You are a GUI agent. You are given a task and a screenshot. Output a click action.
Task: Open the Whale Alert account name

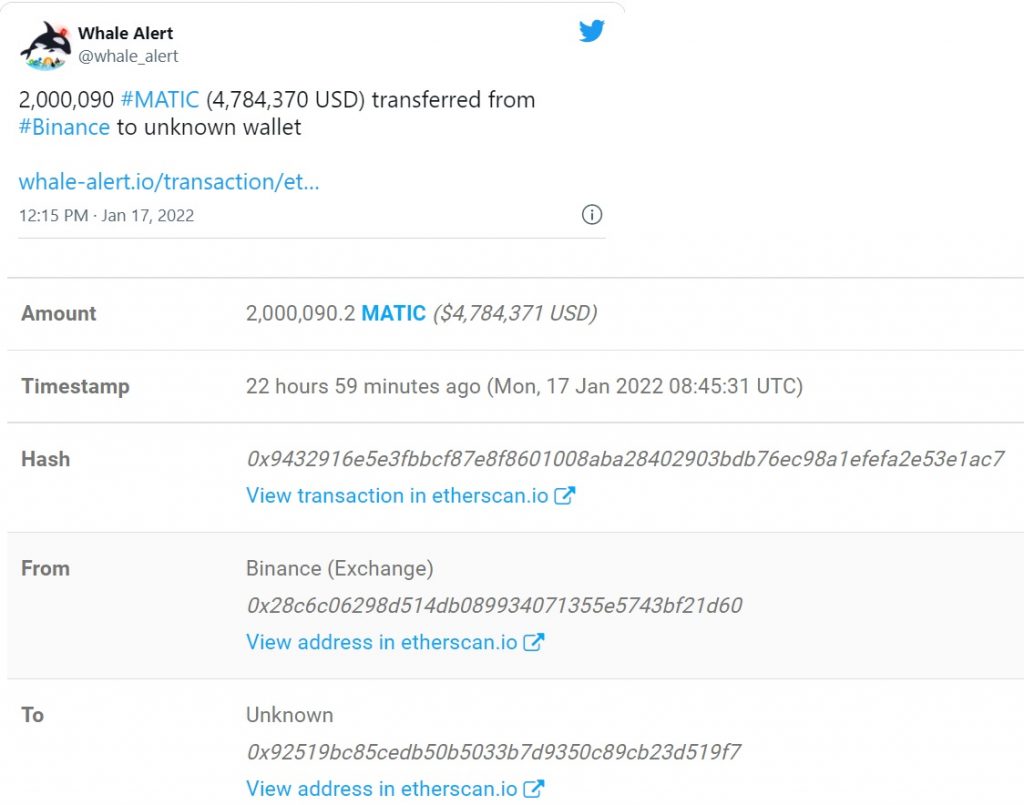tap(125, 33)
